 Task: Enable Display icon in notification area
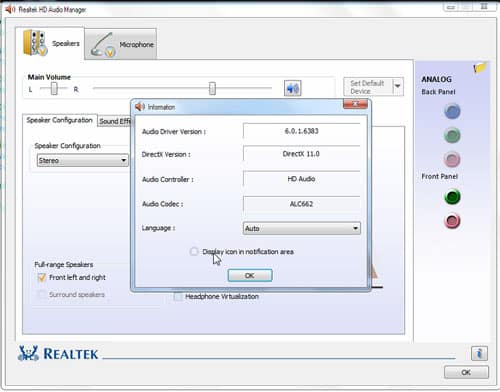point(194,251)
